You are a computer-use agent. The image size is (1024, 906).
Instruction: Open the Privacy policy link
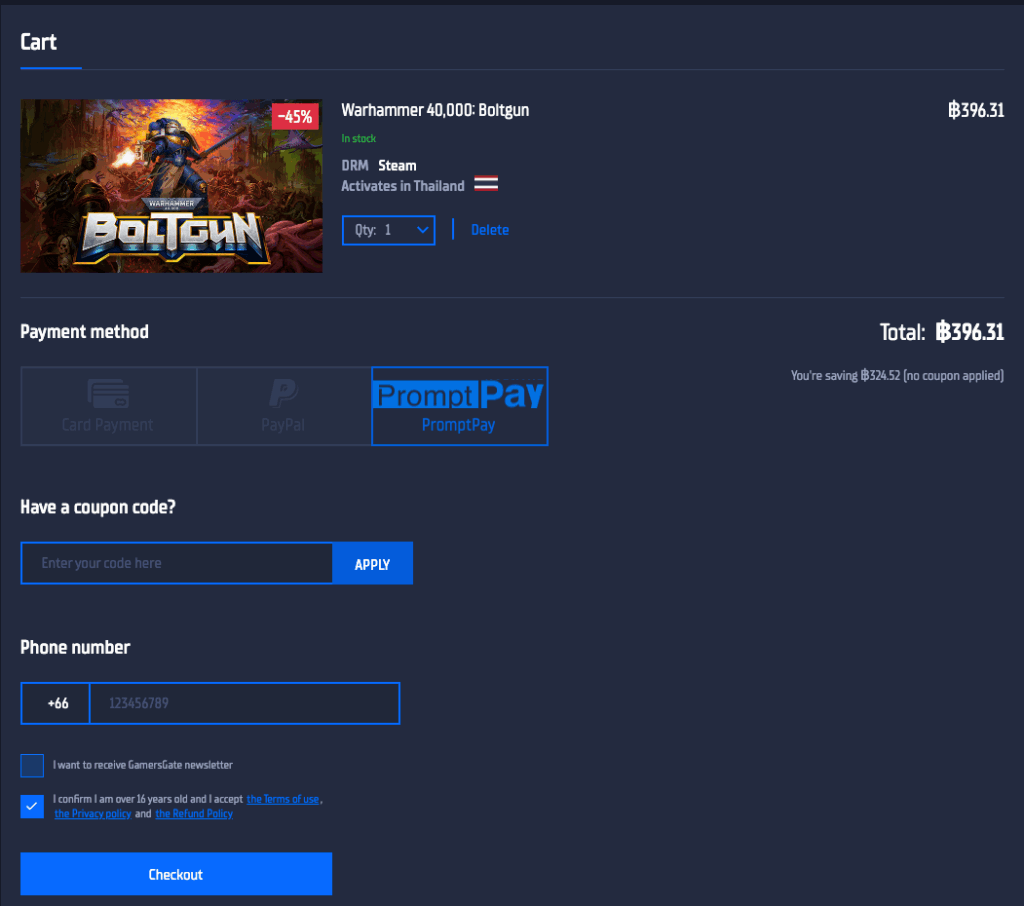pos(93,814)
